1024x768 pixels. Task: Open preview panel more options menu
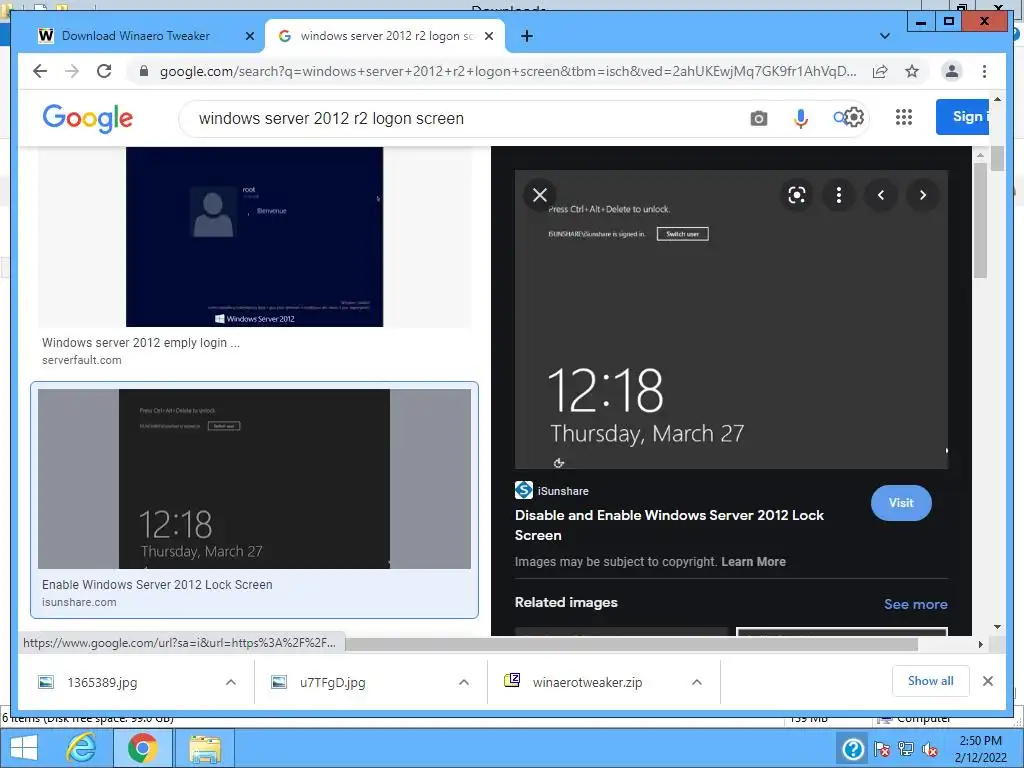click(839, 195)
